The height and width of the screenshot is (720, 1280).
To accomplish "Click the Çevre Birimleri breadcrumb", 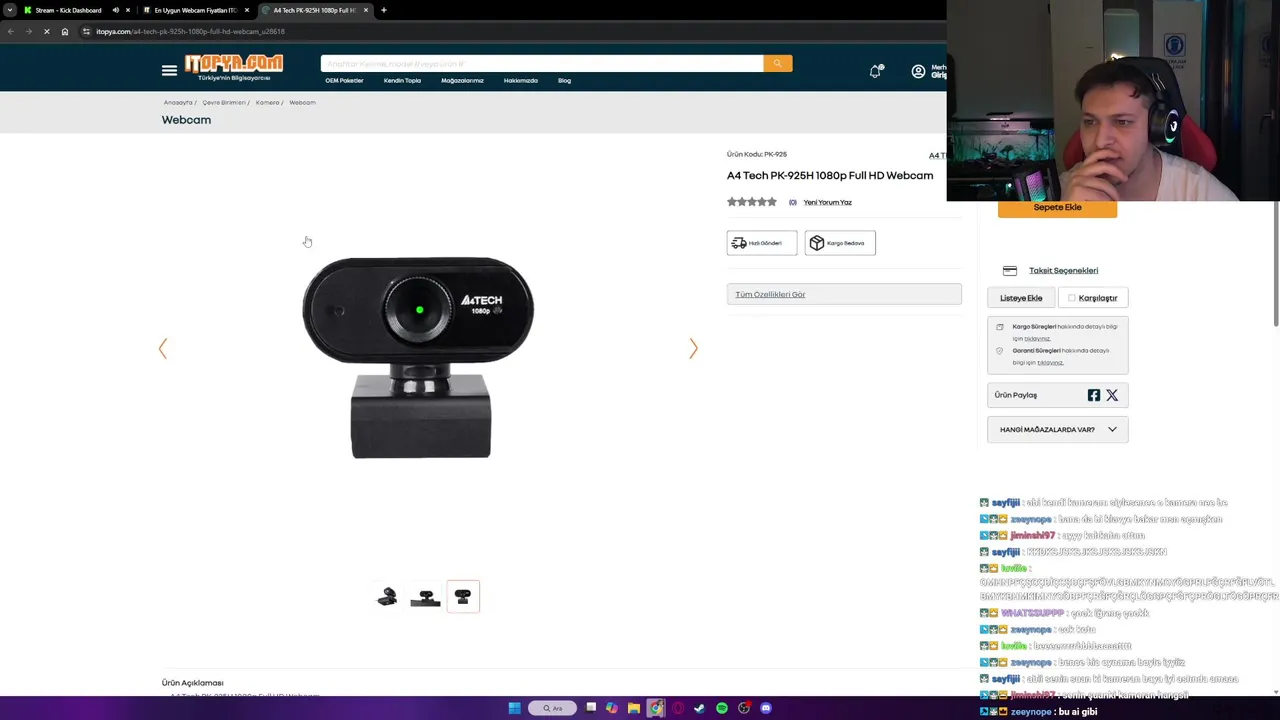I will tap(223, 103).
